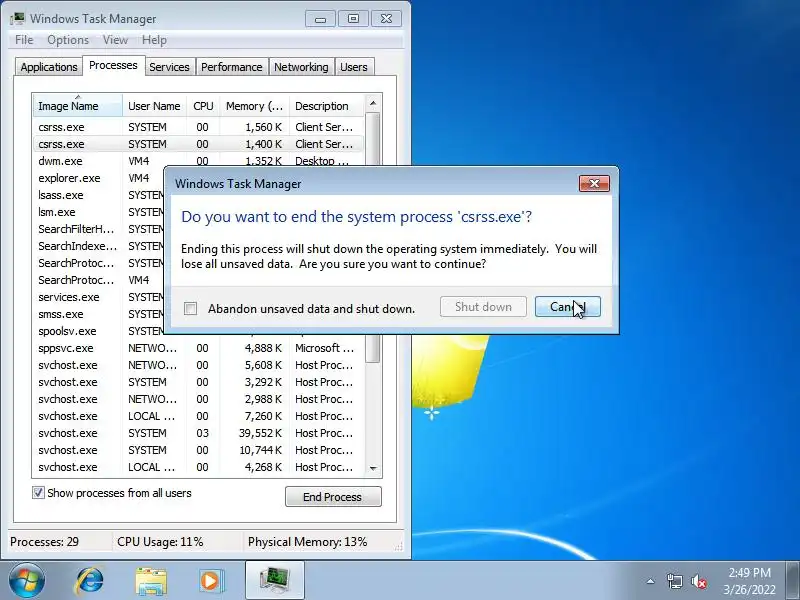Select svchost.exe row using 3,292 K
Viewport: 800px width, 600px height.
pos(199,382)
